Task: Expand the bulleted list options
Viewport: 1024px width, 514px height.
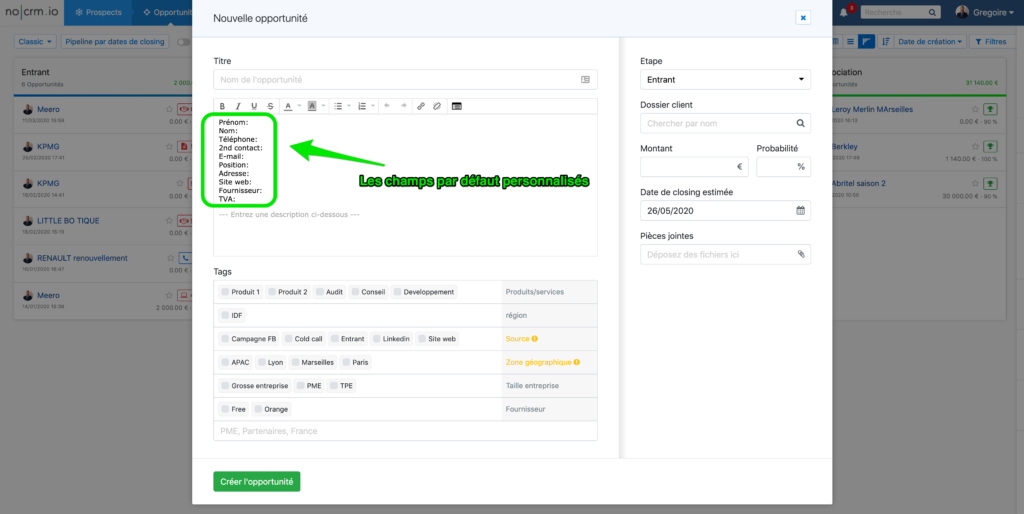Action: point(348,105)
